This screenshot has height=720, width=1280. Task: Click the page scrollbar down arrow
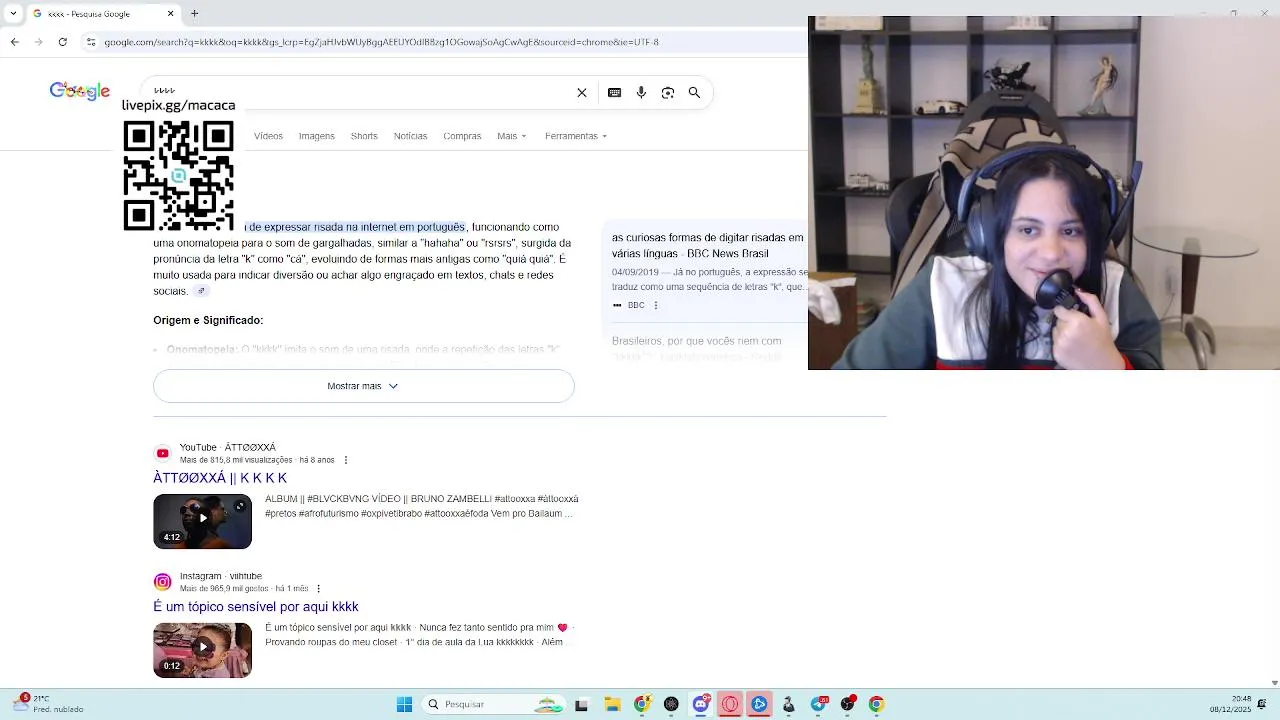(1274, 683)
